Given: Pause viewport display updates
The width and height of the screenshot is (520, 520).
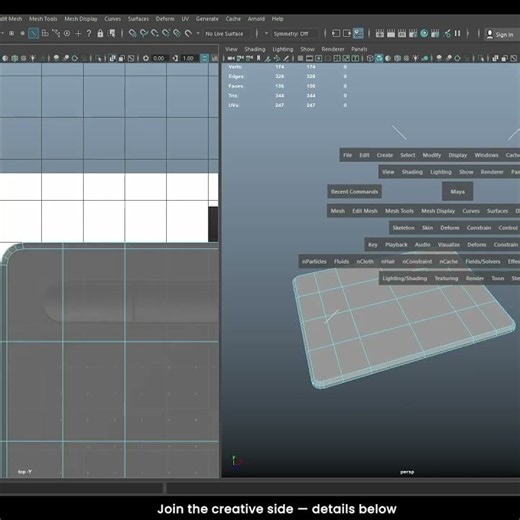Looking at the screenshot, I should [x=457, y=33].
